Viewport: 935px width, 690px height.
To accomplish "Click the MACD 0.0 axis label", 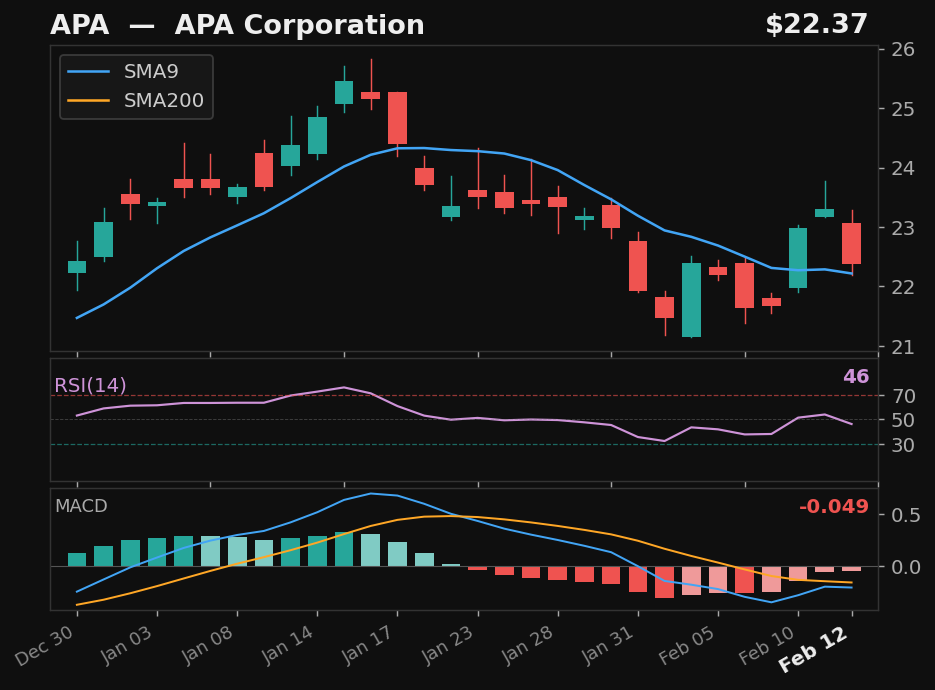I will click(x=906, y=567).
